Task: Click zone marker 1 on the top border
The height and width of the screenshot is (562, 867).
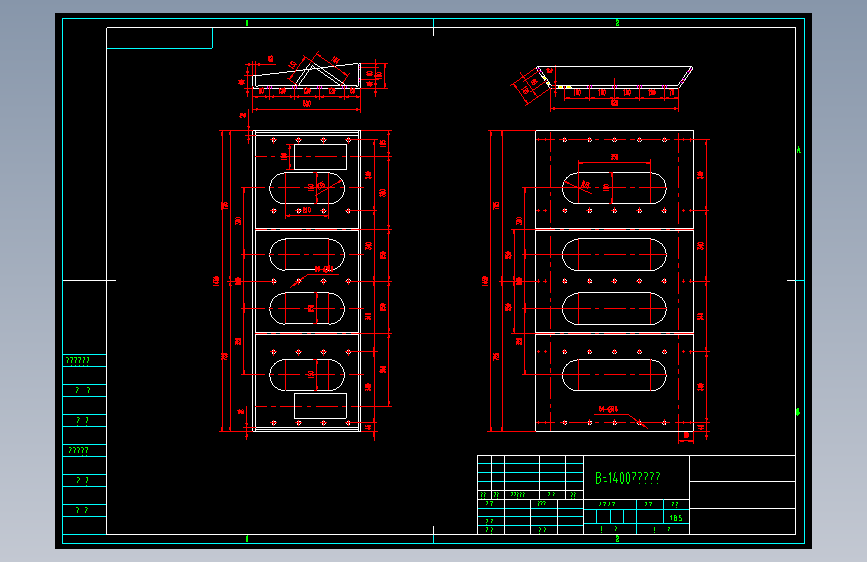Action: (x=247, y=23)
